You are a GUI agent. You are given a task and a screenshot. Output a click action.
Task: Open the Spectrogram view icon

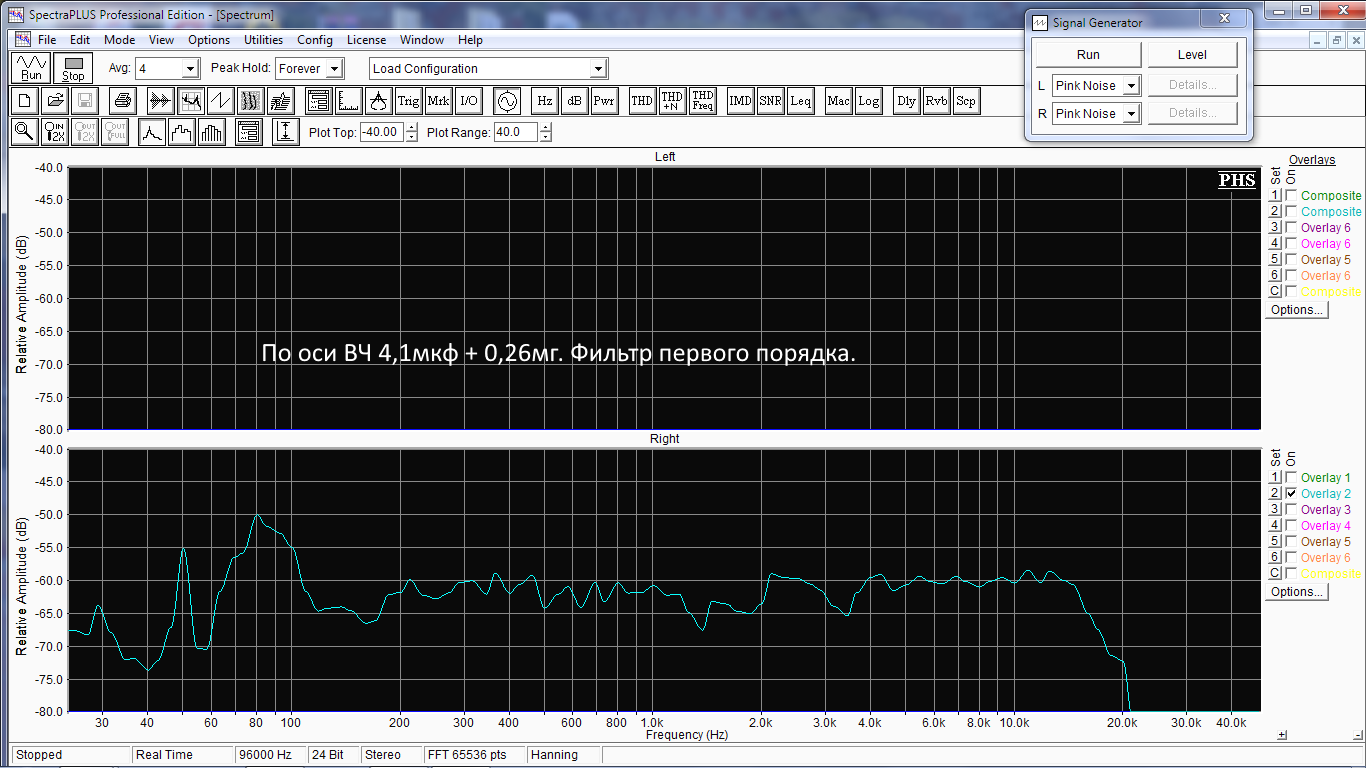[x=250, y=101]
